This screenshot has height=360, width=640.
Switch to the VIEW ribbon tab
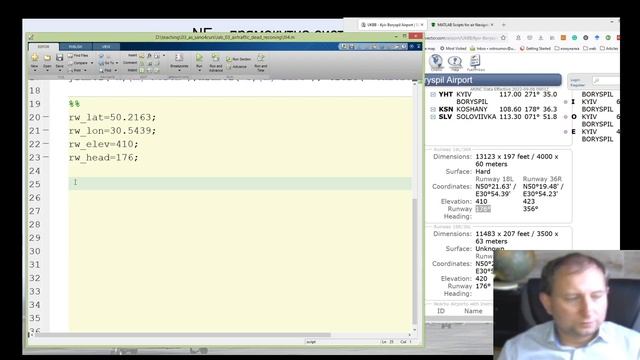[x=106, y=47]
